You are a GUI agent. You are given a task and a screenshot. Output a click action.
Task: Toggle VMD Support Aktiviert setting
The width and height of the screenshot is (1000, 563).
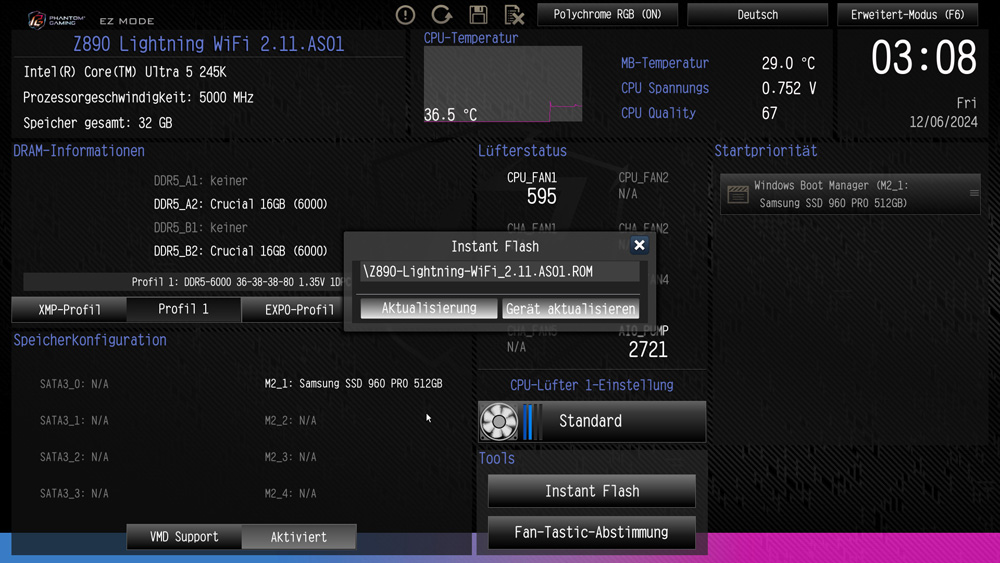coord(298,537)
